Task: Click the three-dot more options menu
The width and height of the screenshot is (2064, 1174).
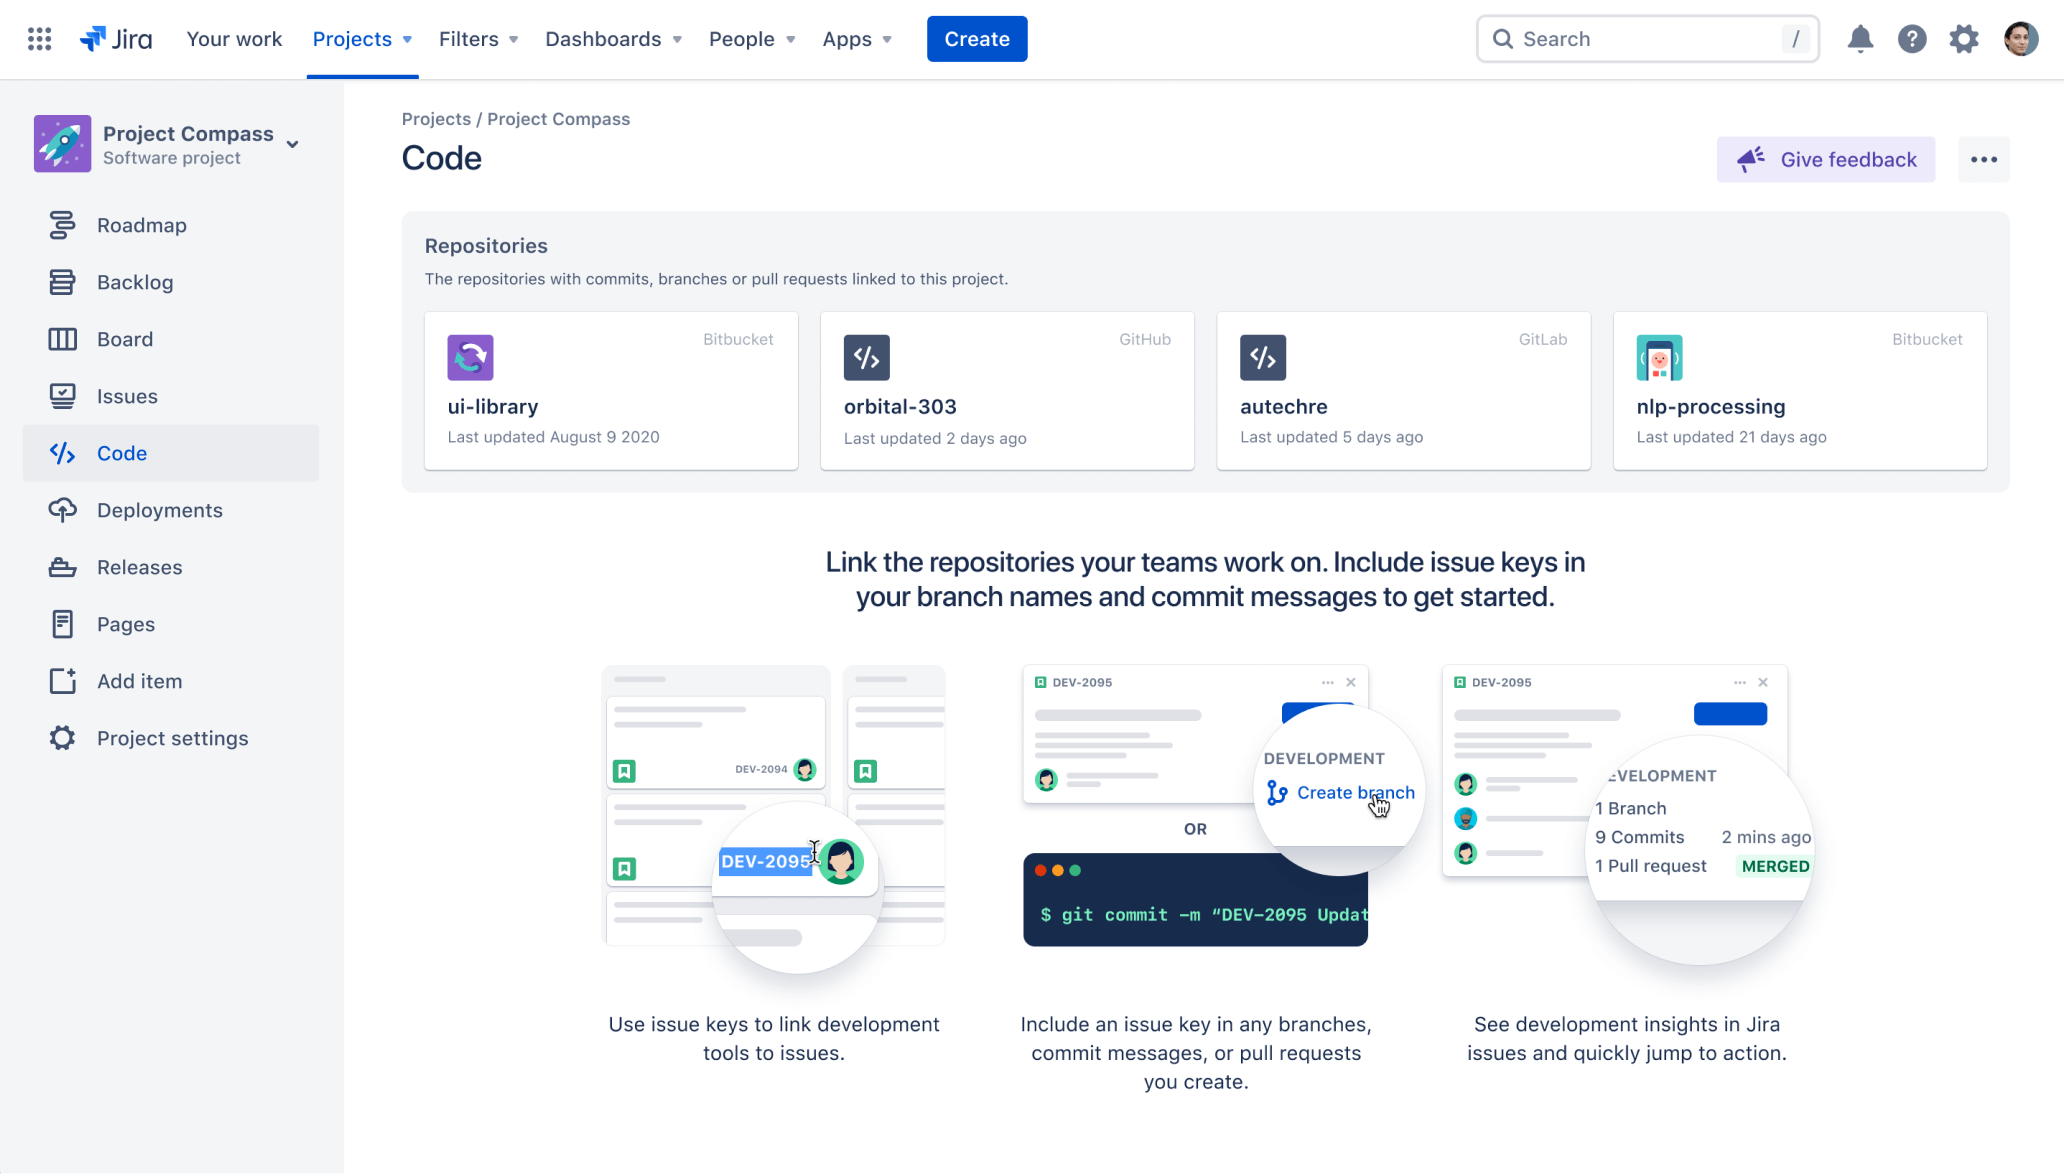Action: 1985,159
